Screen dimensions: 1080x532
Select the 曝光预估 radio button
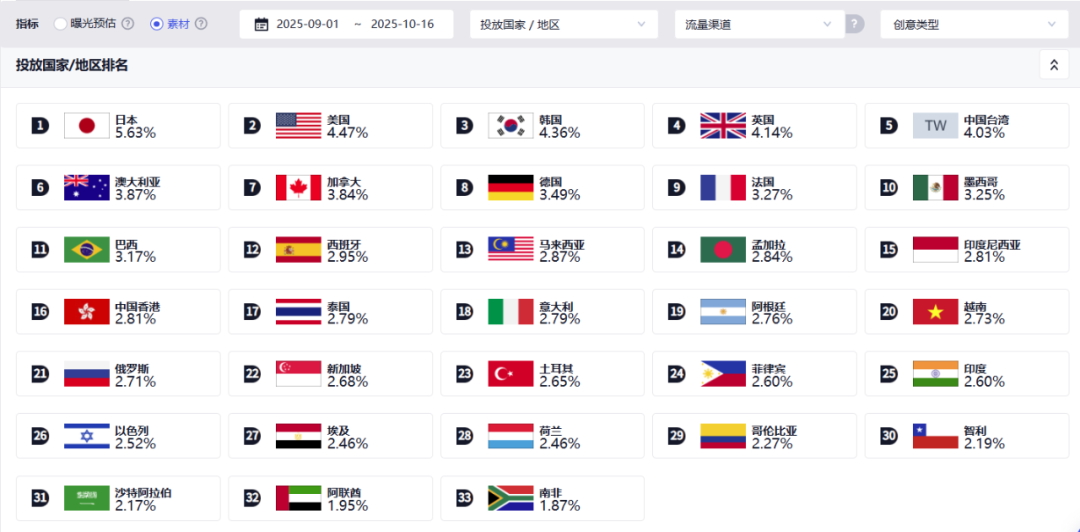61,24
